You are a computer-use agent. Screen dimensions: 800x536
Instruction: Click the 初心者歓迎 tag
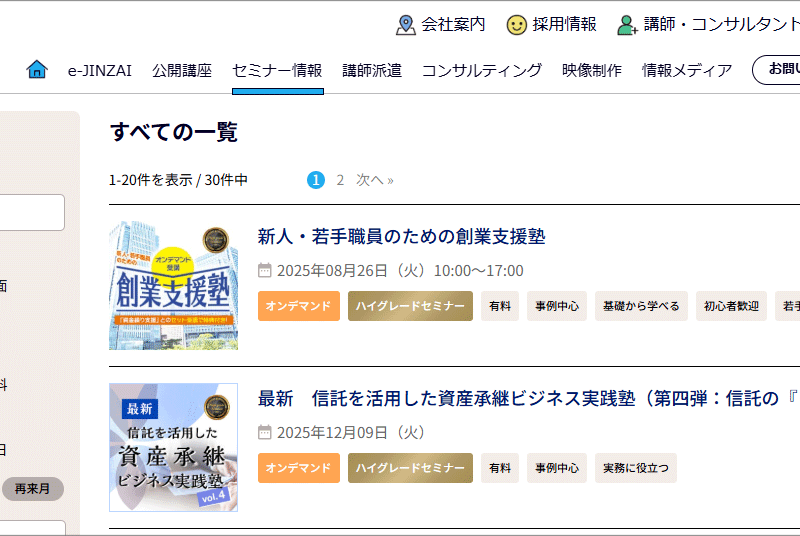click(x=731, y=306)
